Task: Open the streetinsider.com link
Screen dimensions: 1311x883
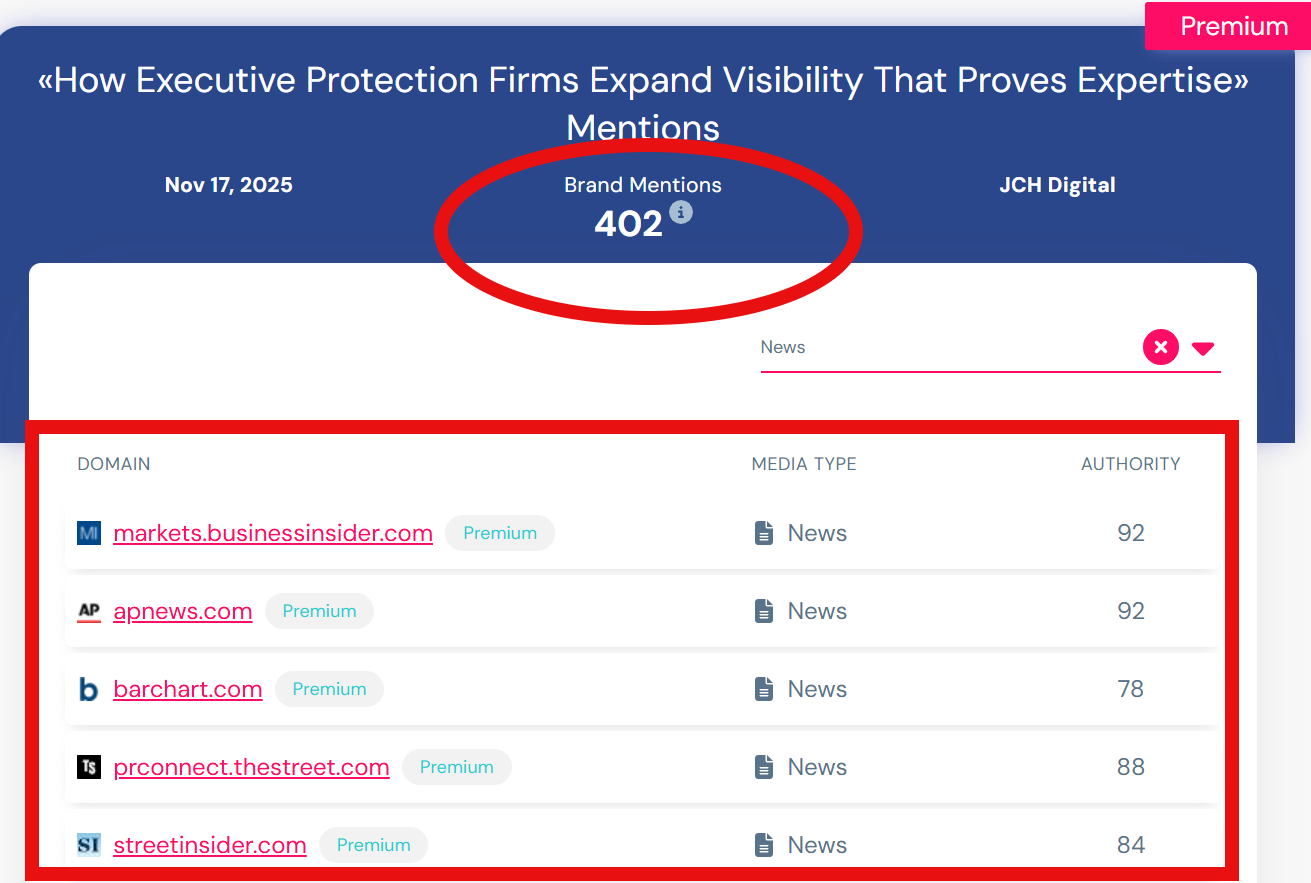Action: click(210, 845)
